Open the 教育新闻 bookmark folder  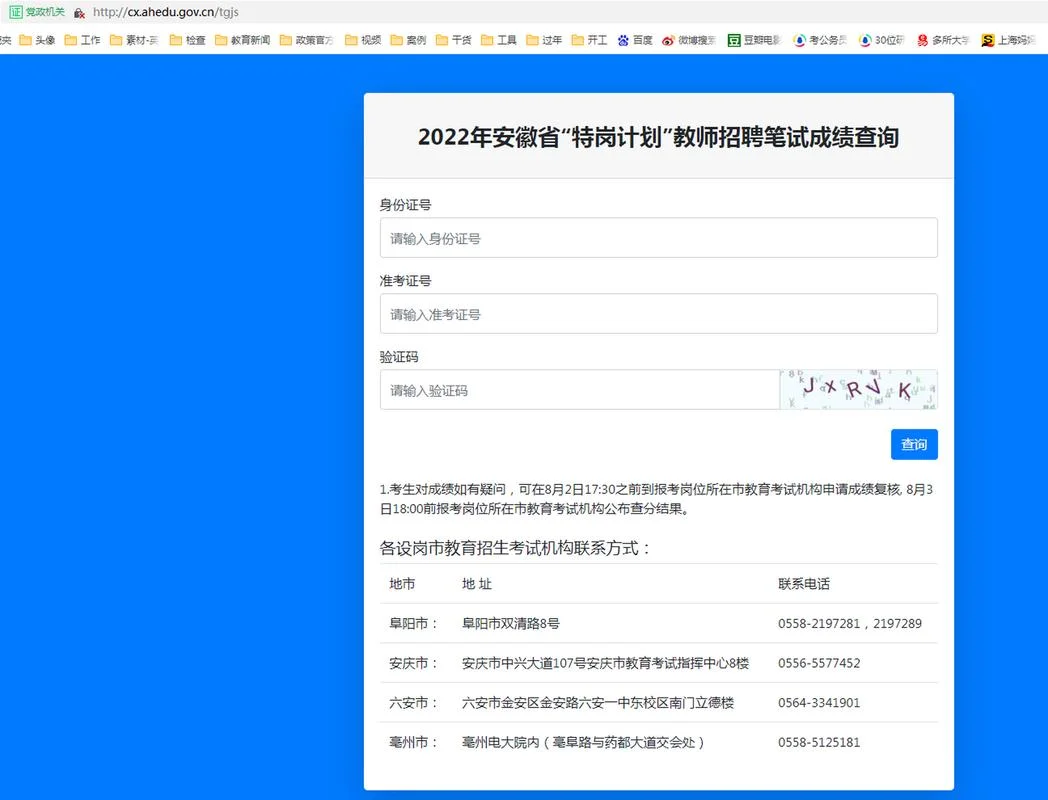pos(243,40)
